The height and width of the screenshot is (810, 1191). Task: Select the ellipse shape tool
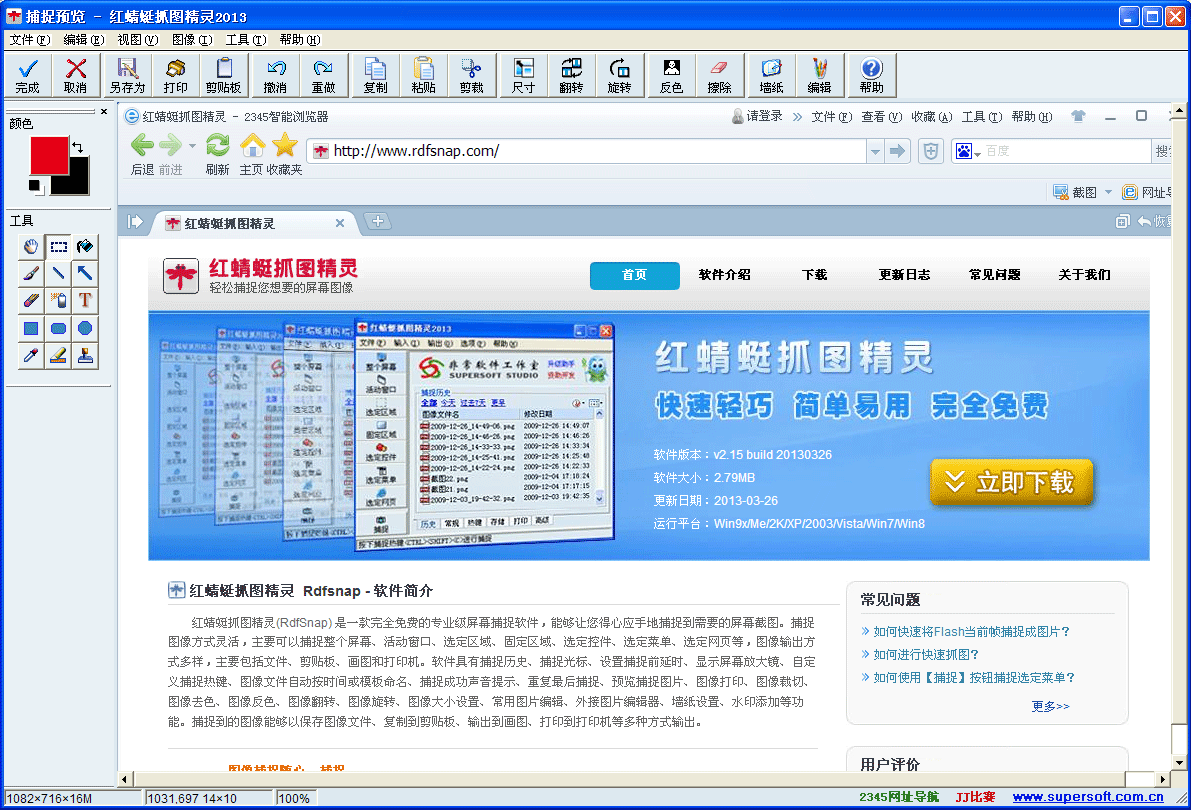click(85, 327)
